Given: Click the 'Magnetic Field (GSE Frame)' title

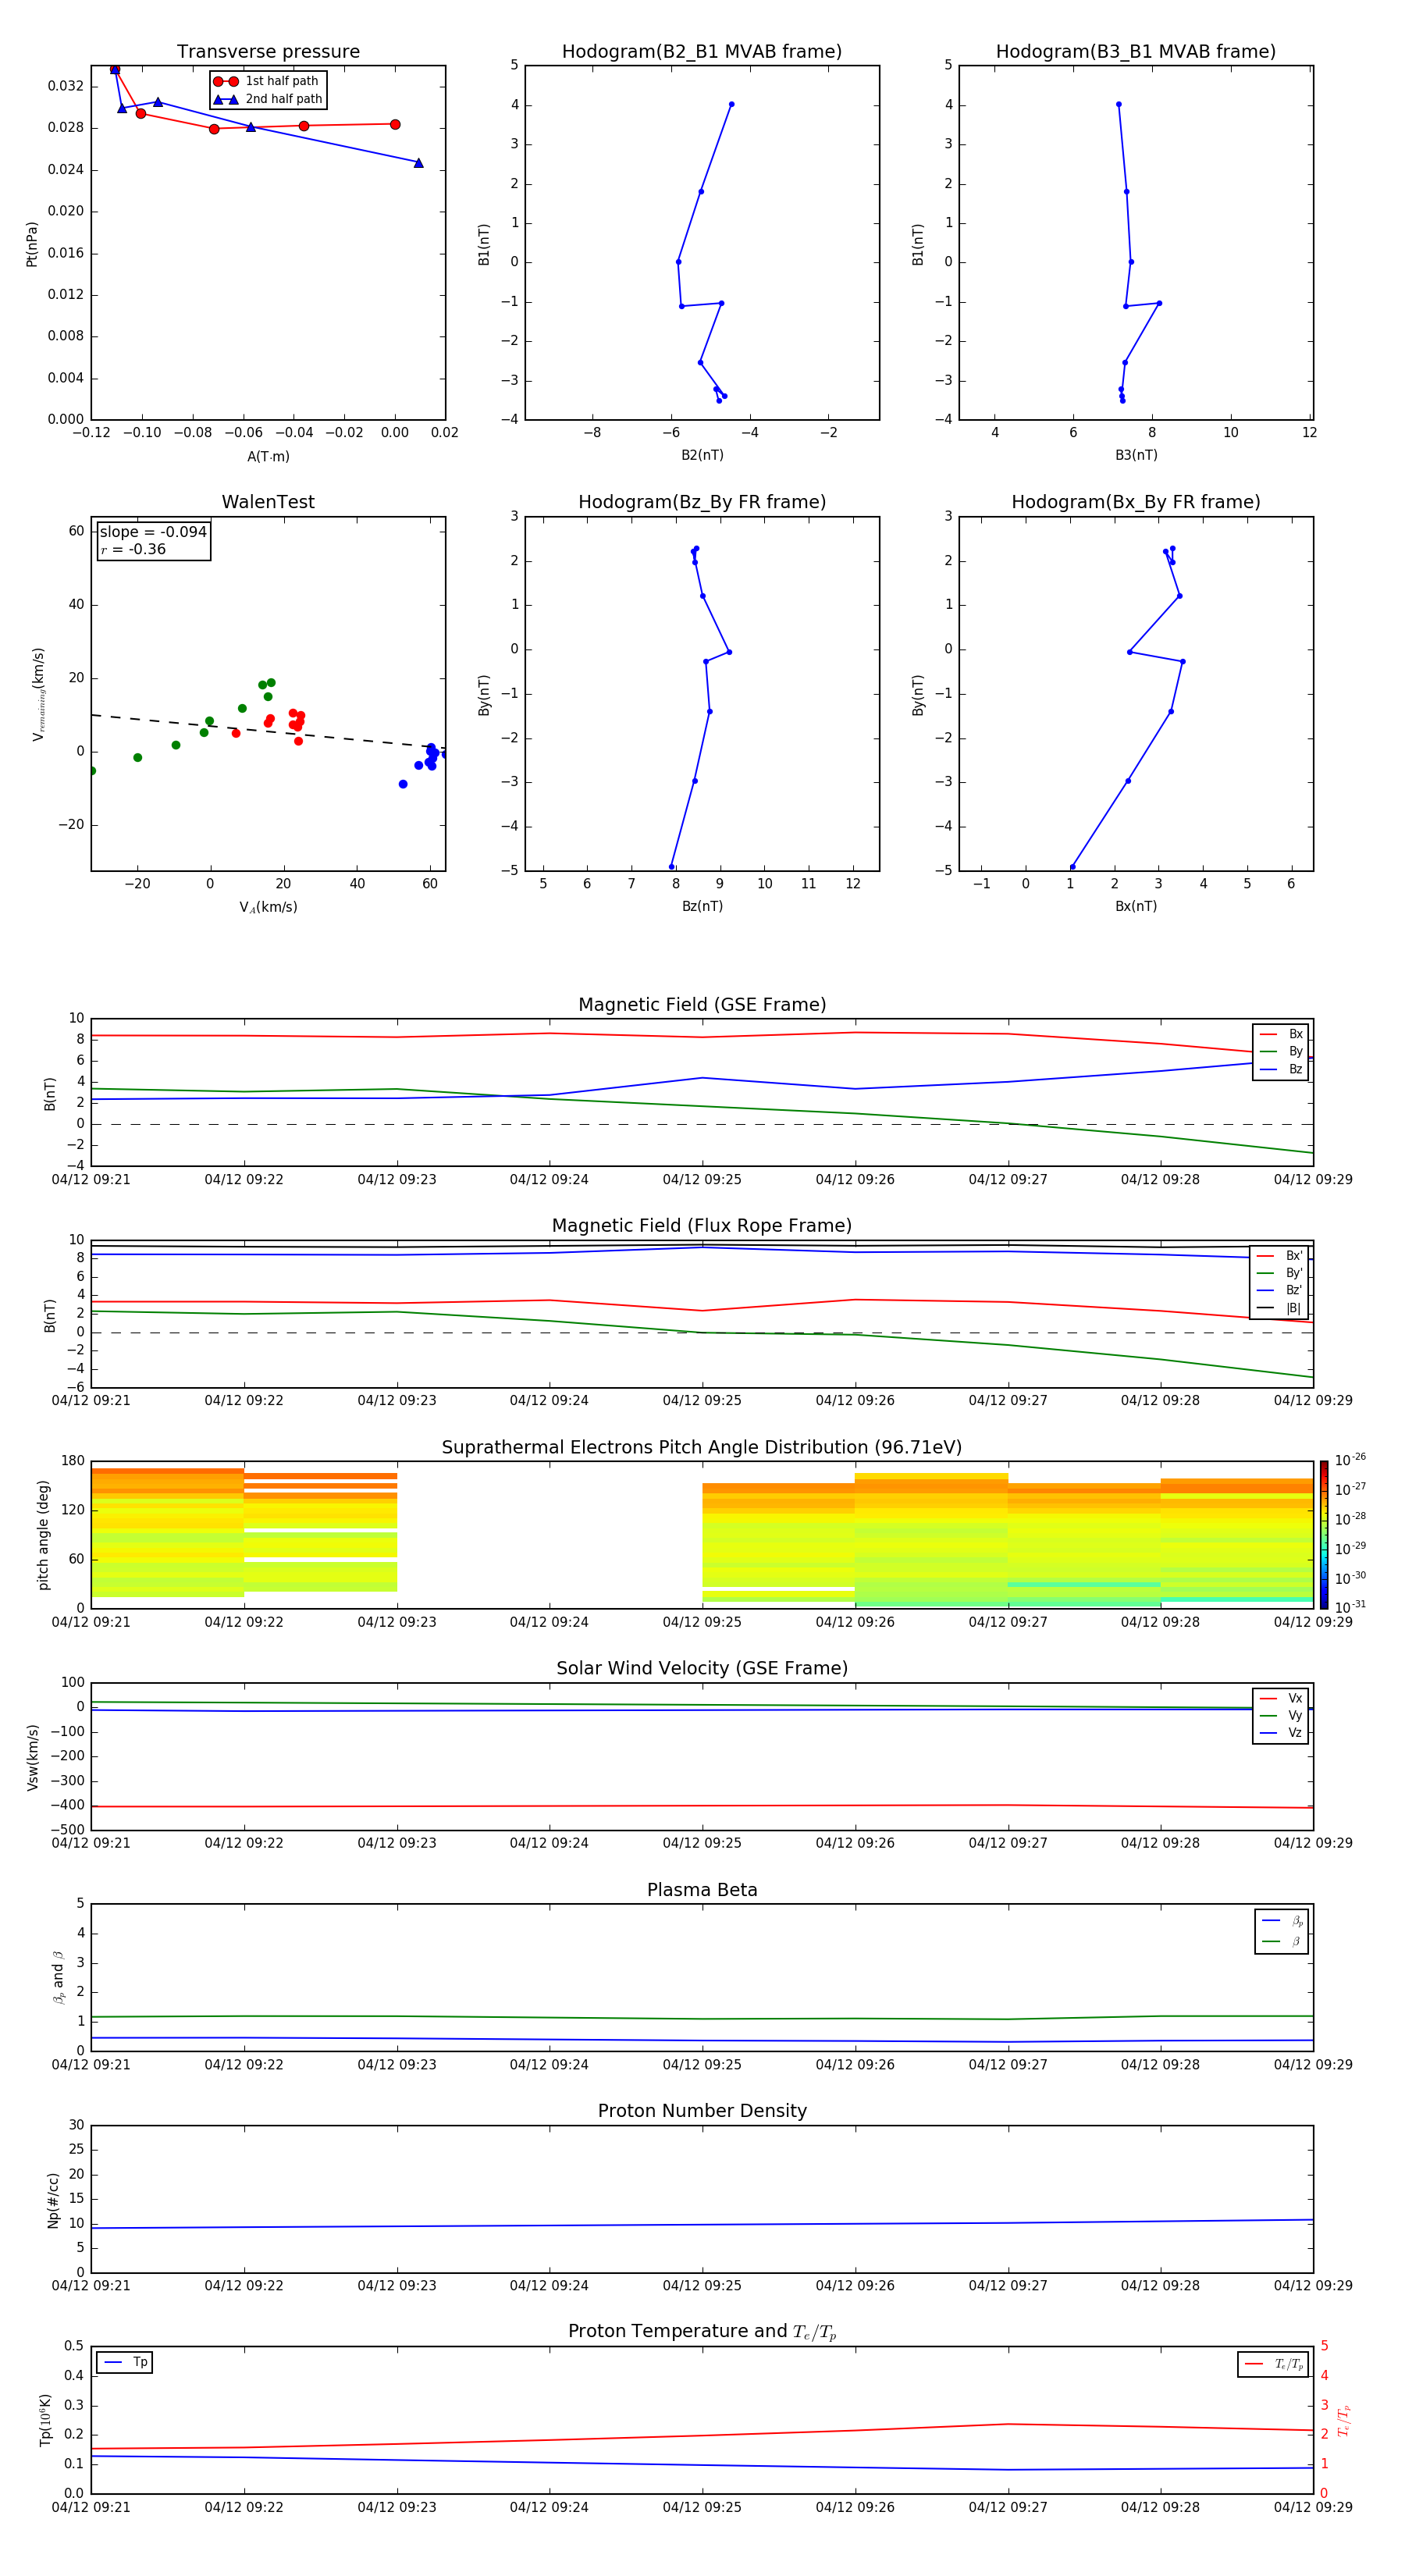Looking at the screenshot, I should (702, 1004).
